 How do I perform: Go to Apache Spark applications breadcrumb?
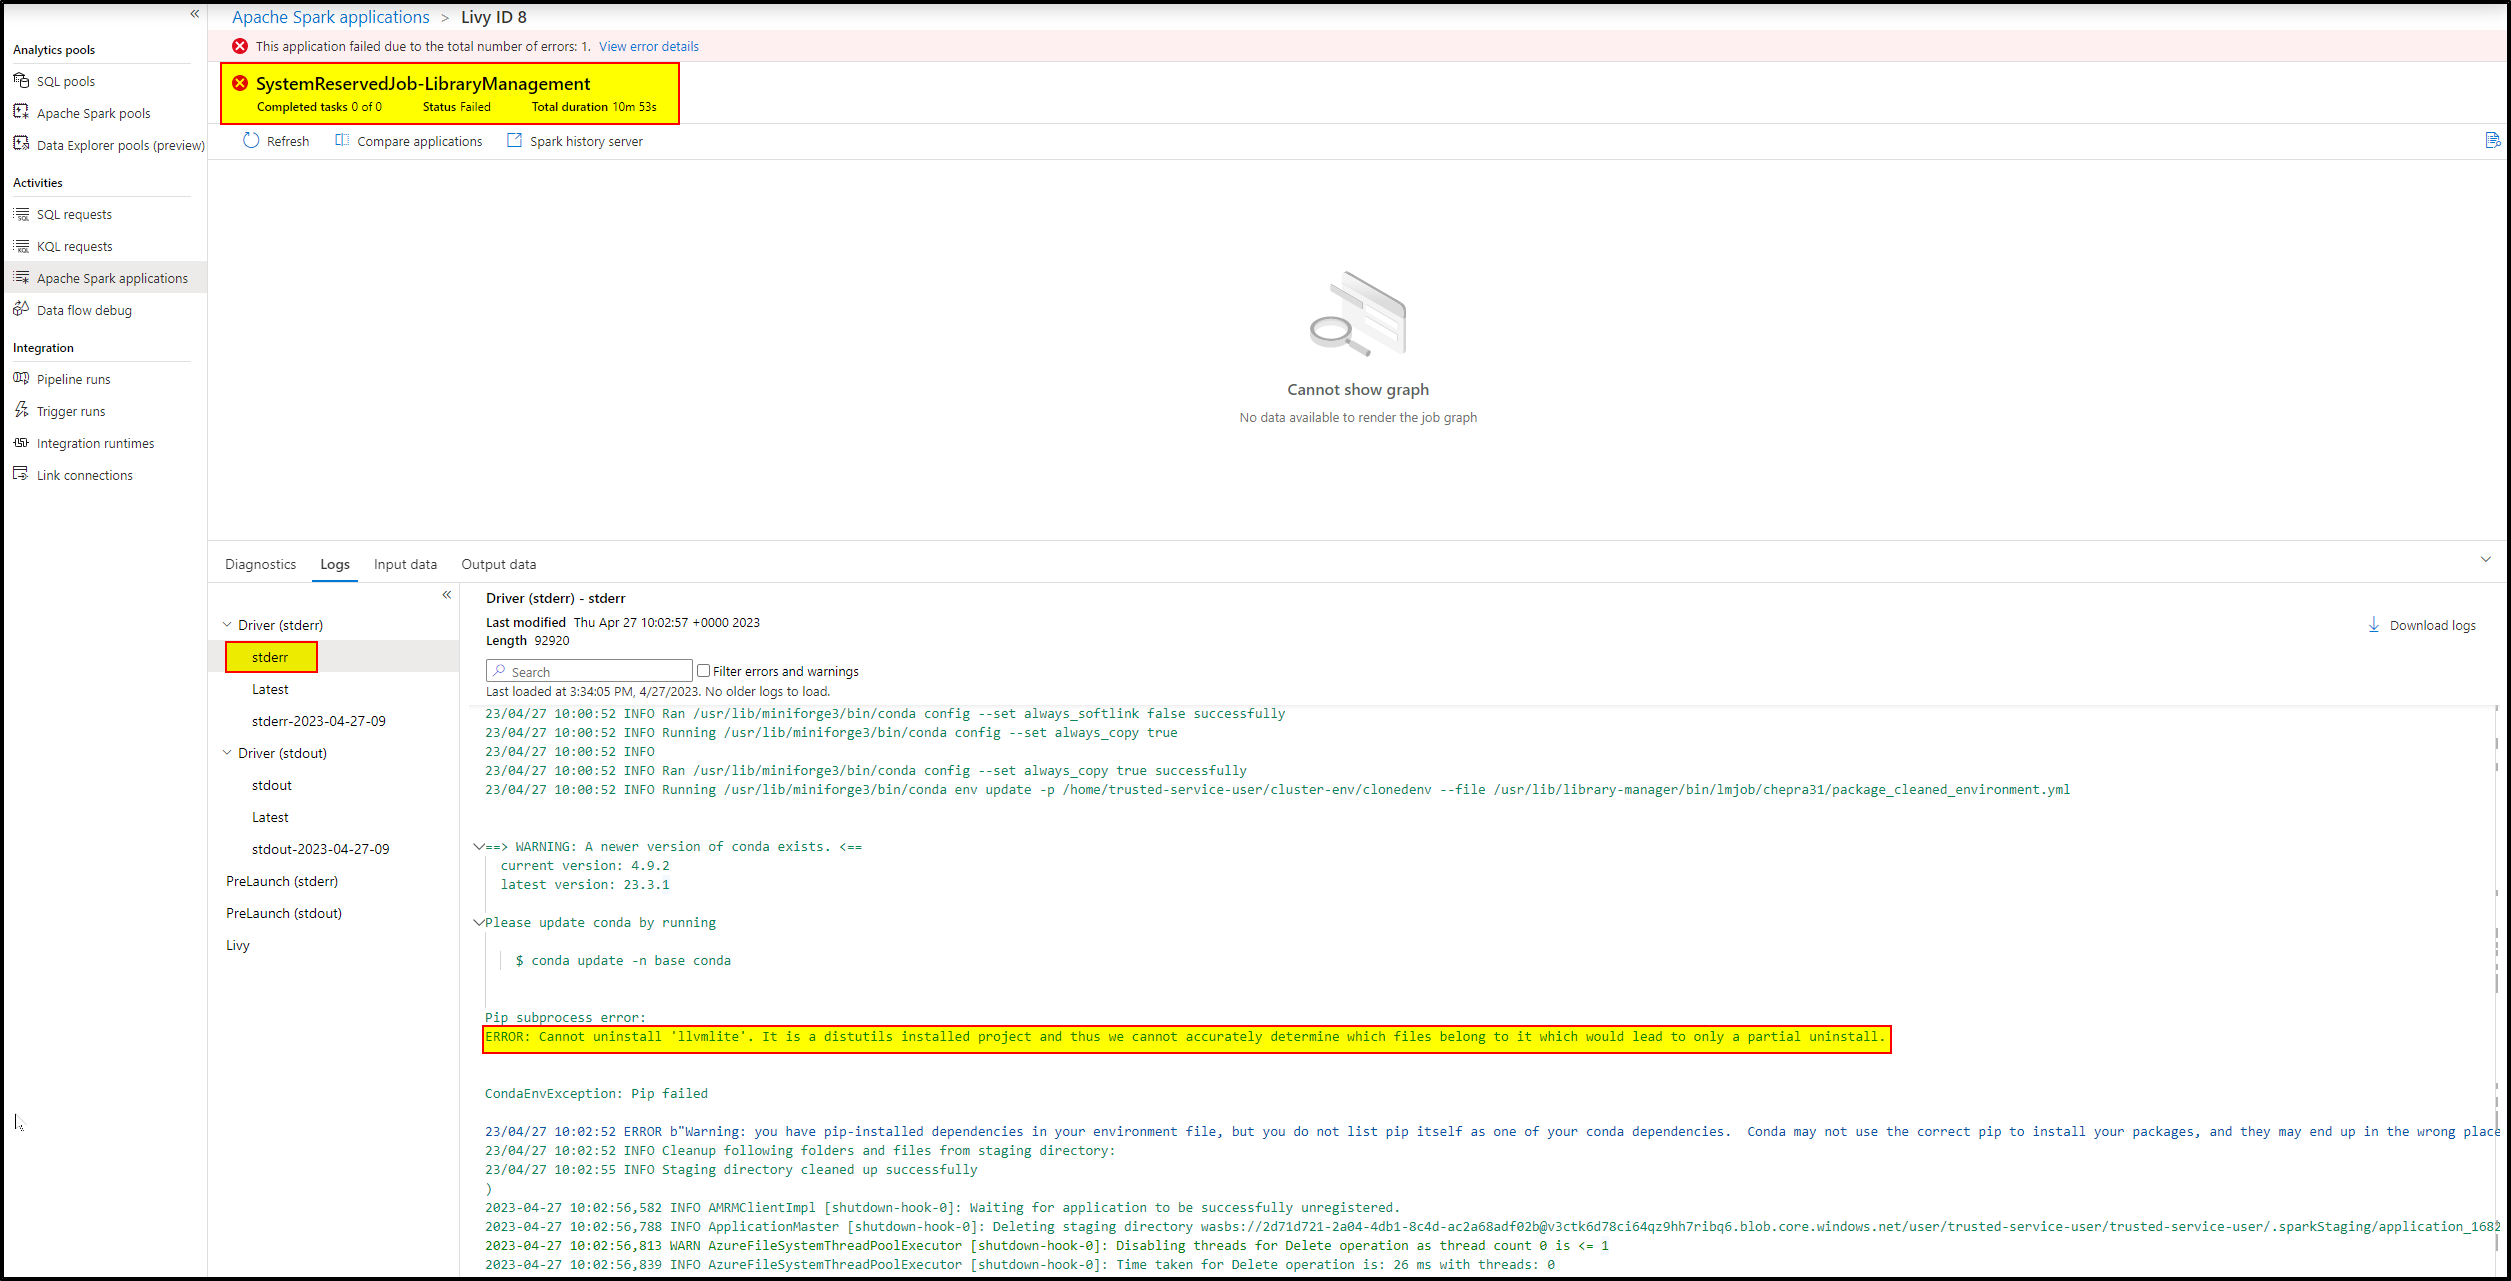330,17
